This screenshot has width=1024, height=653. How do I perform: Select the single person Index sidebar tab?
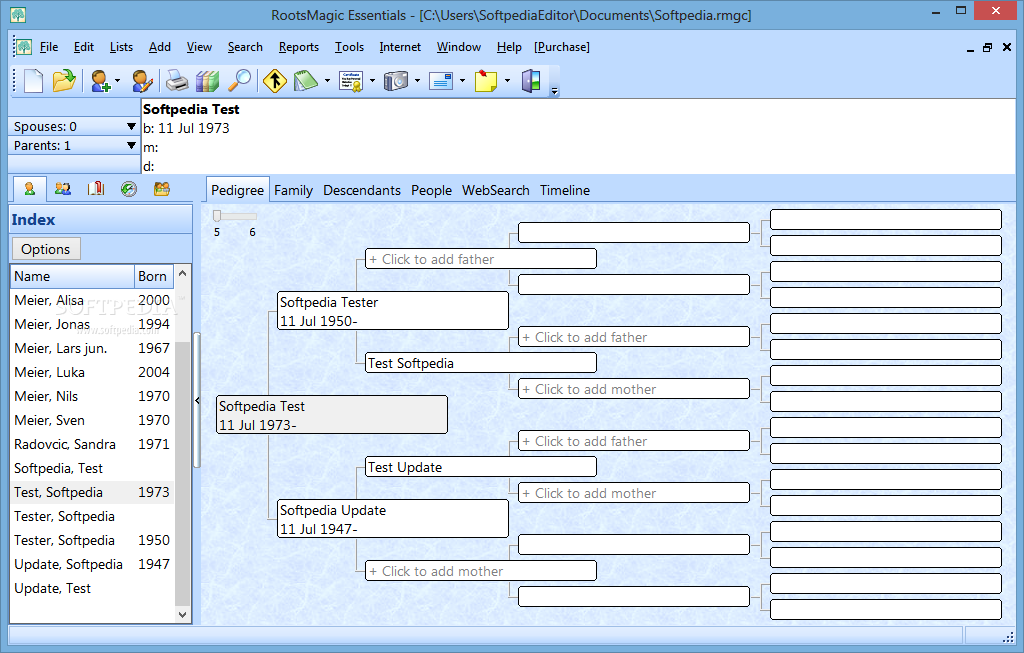[x=29, y=189]
